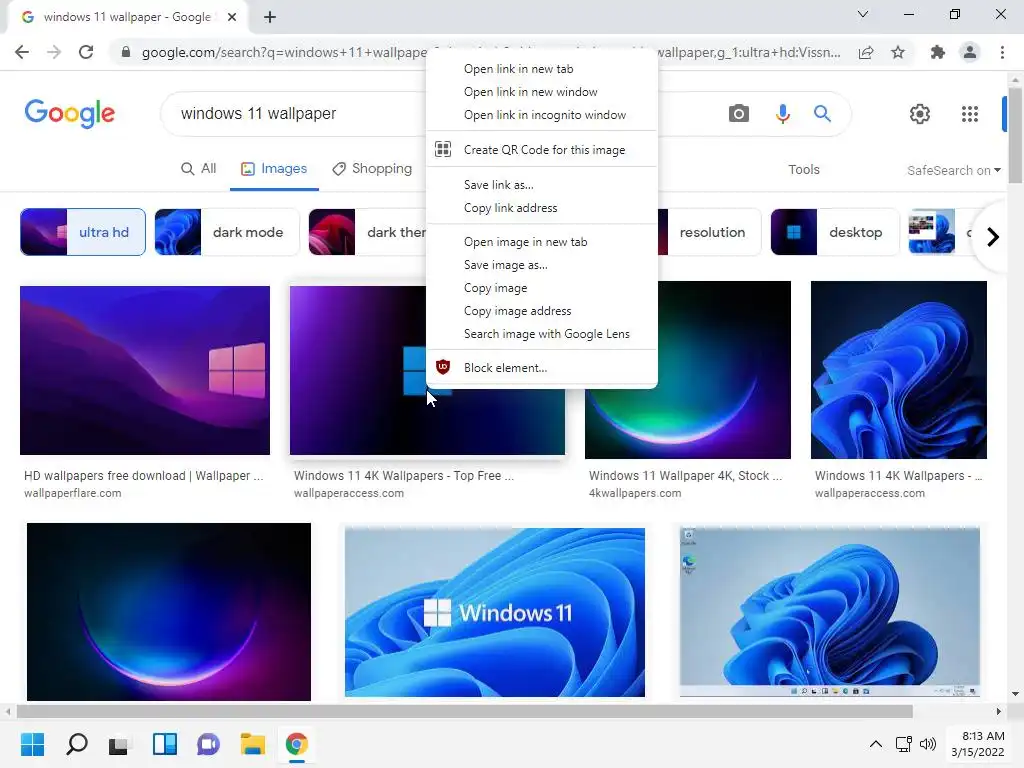Viewport: 1024px width, 768px height.
Task: Click the vertical page scrollbar thumb
Action: click(x=1015, y=135)
